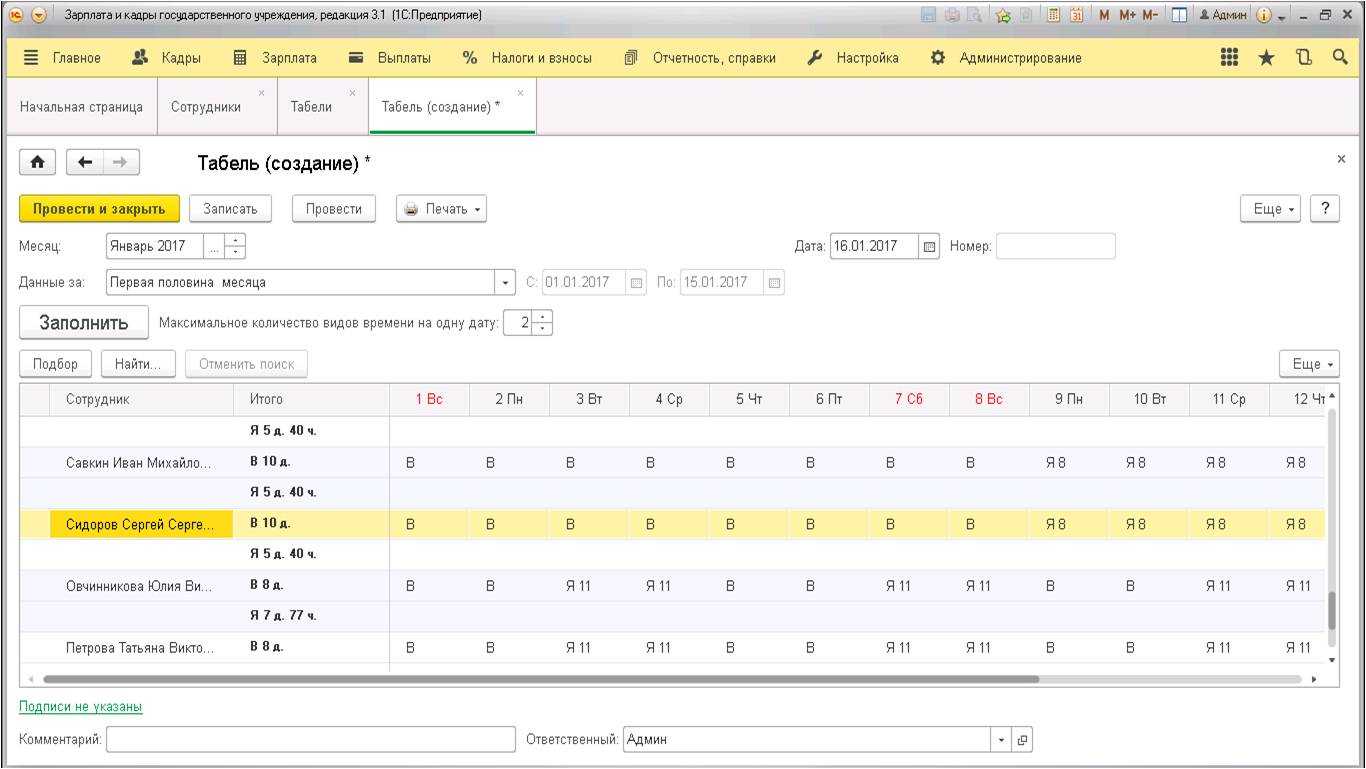Open the history scroll icon

(x=1303, y=58)
